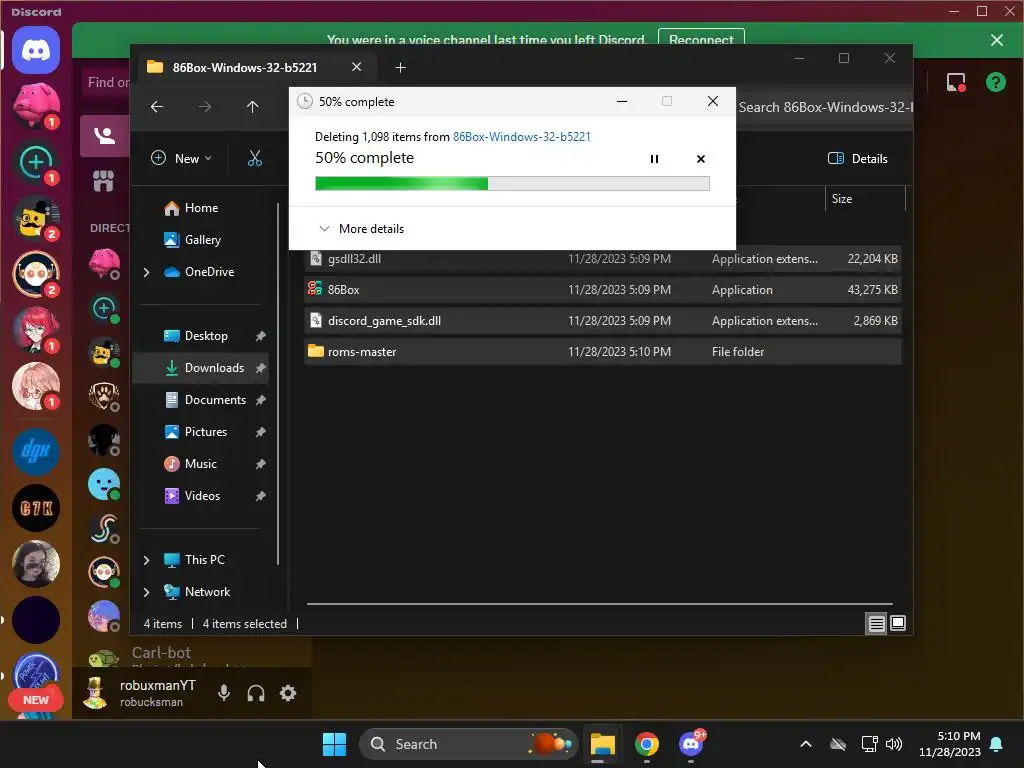The image size is (1024, 768).
Task: Deafen audio with headphones icon
Action: [x=256, y=693]
